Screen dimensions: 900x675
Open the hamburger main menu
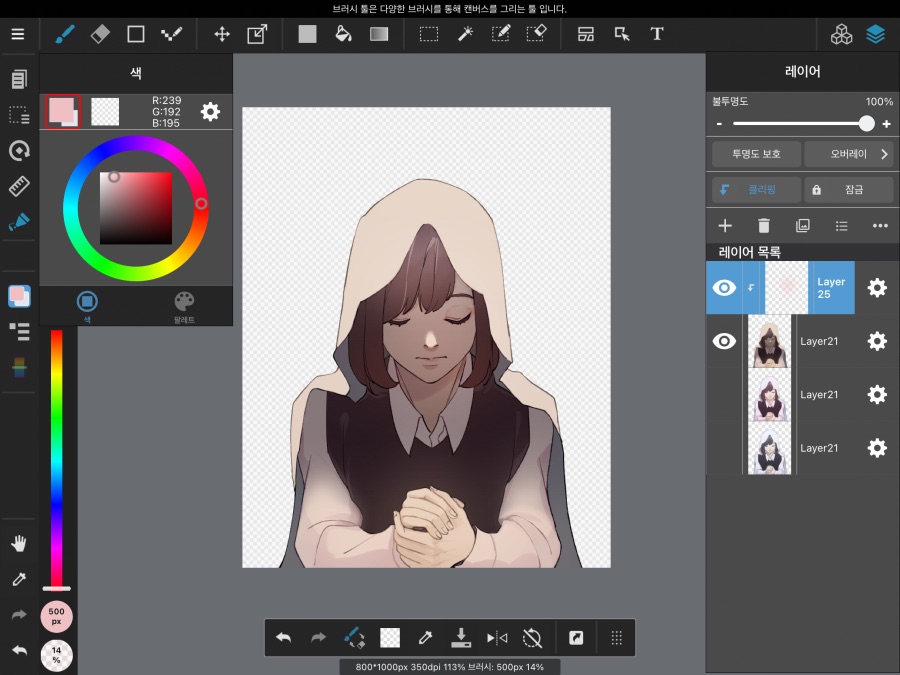point(18,33)
